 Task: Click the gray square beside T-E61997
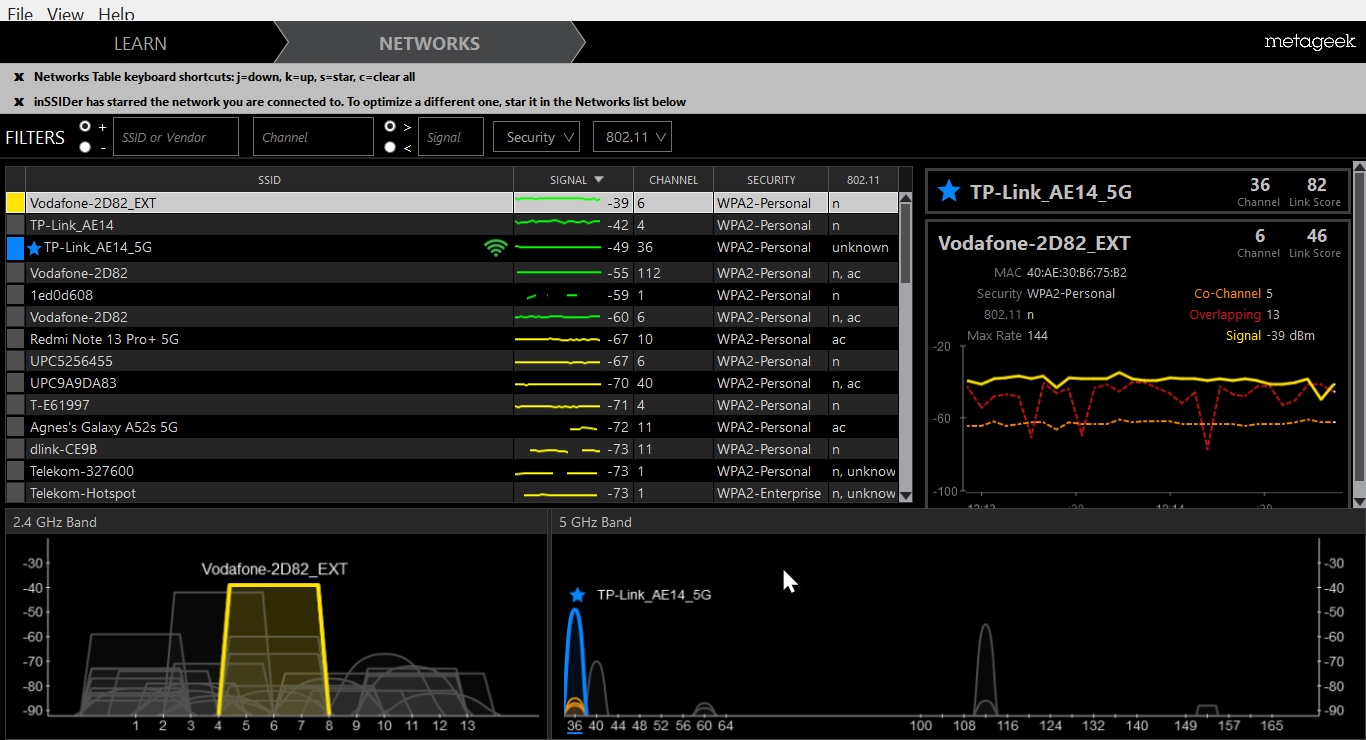15,405
